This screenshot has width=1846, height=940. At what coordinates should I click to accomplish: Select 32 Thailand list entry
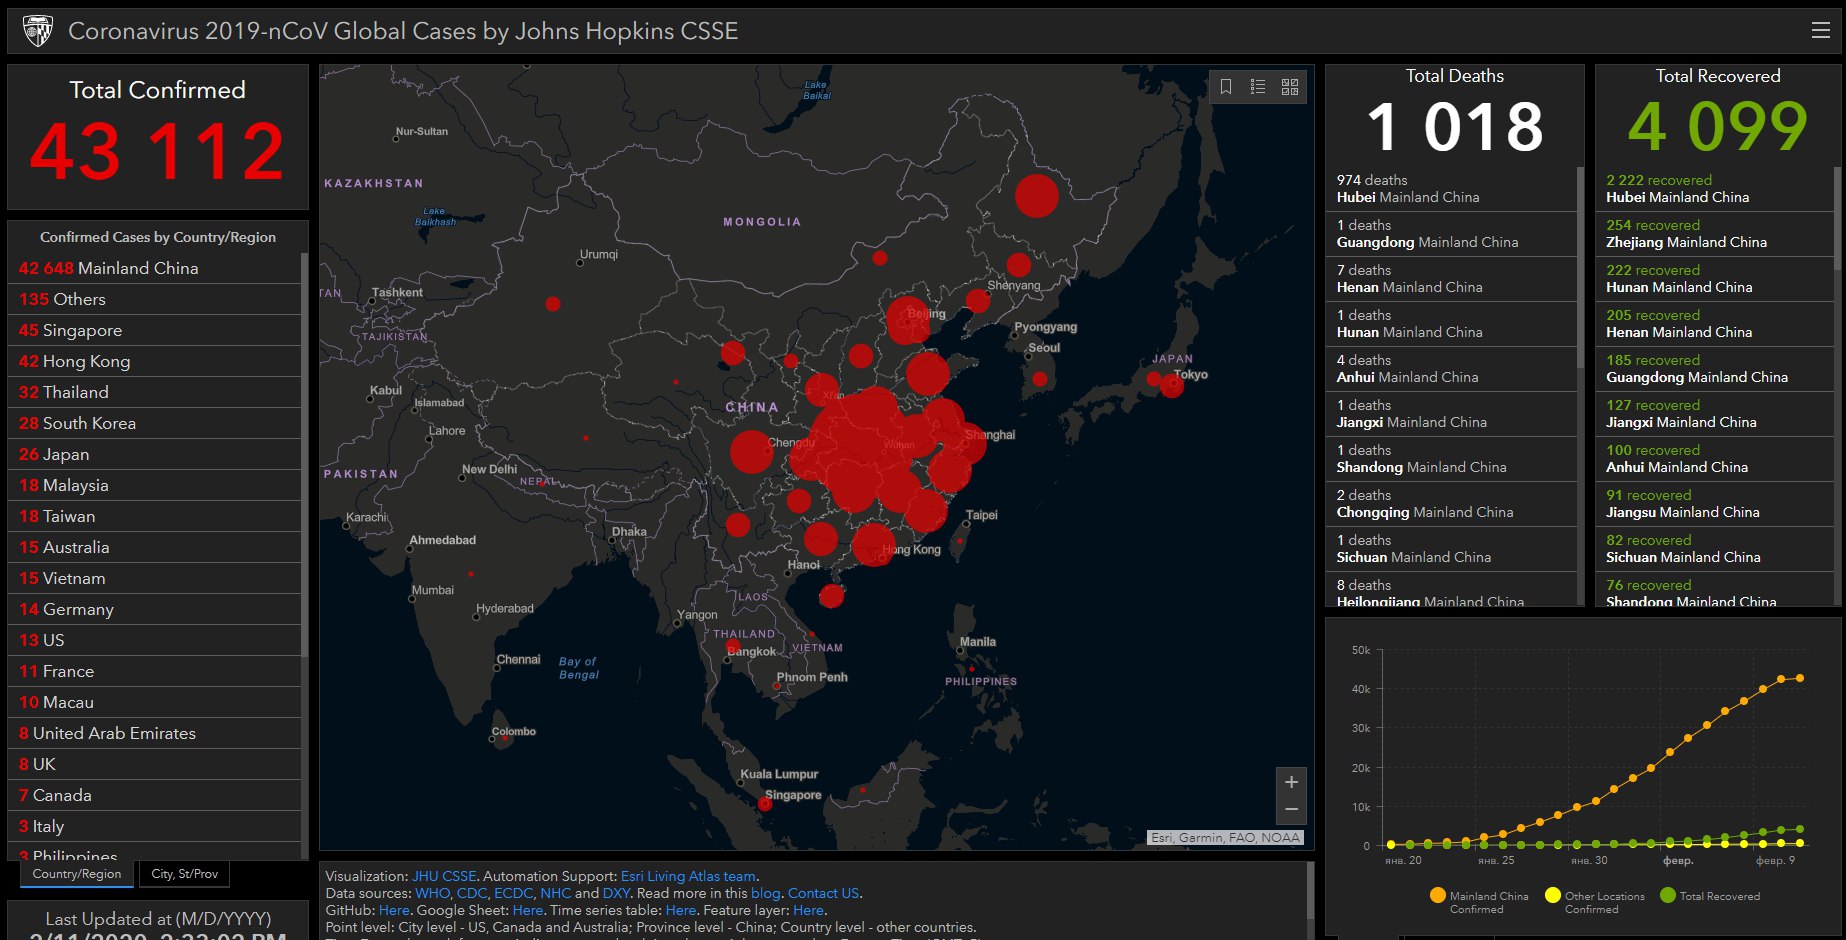coord(155,392)
